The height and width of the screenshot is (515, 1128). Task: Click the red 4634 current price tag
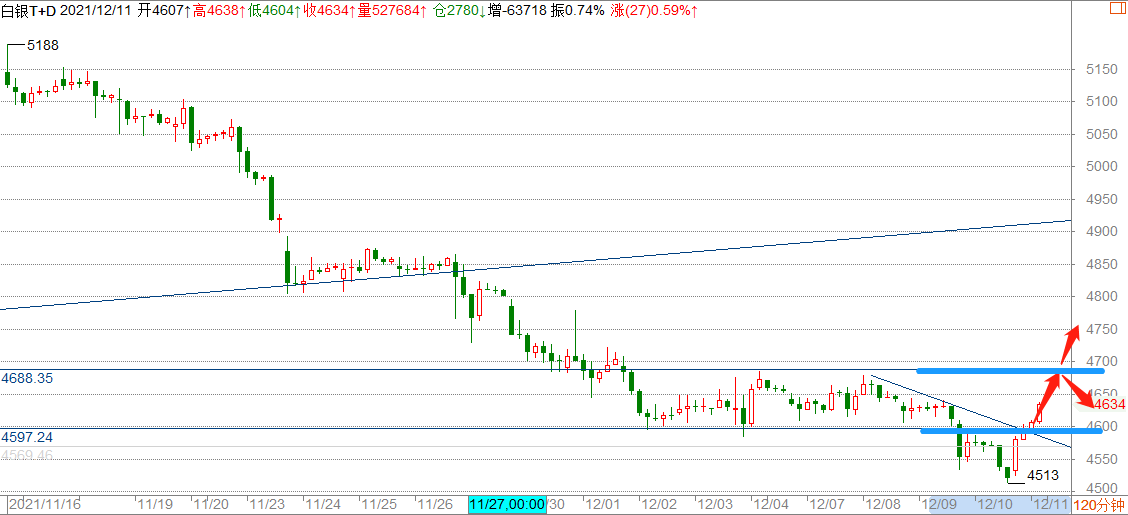tap(1109, 405)
